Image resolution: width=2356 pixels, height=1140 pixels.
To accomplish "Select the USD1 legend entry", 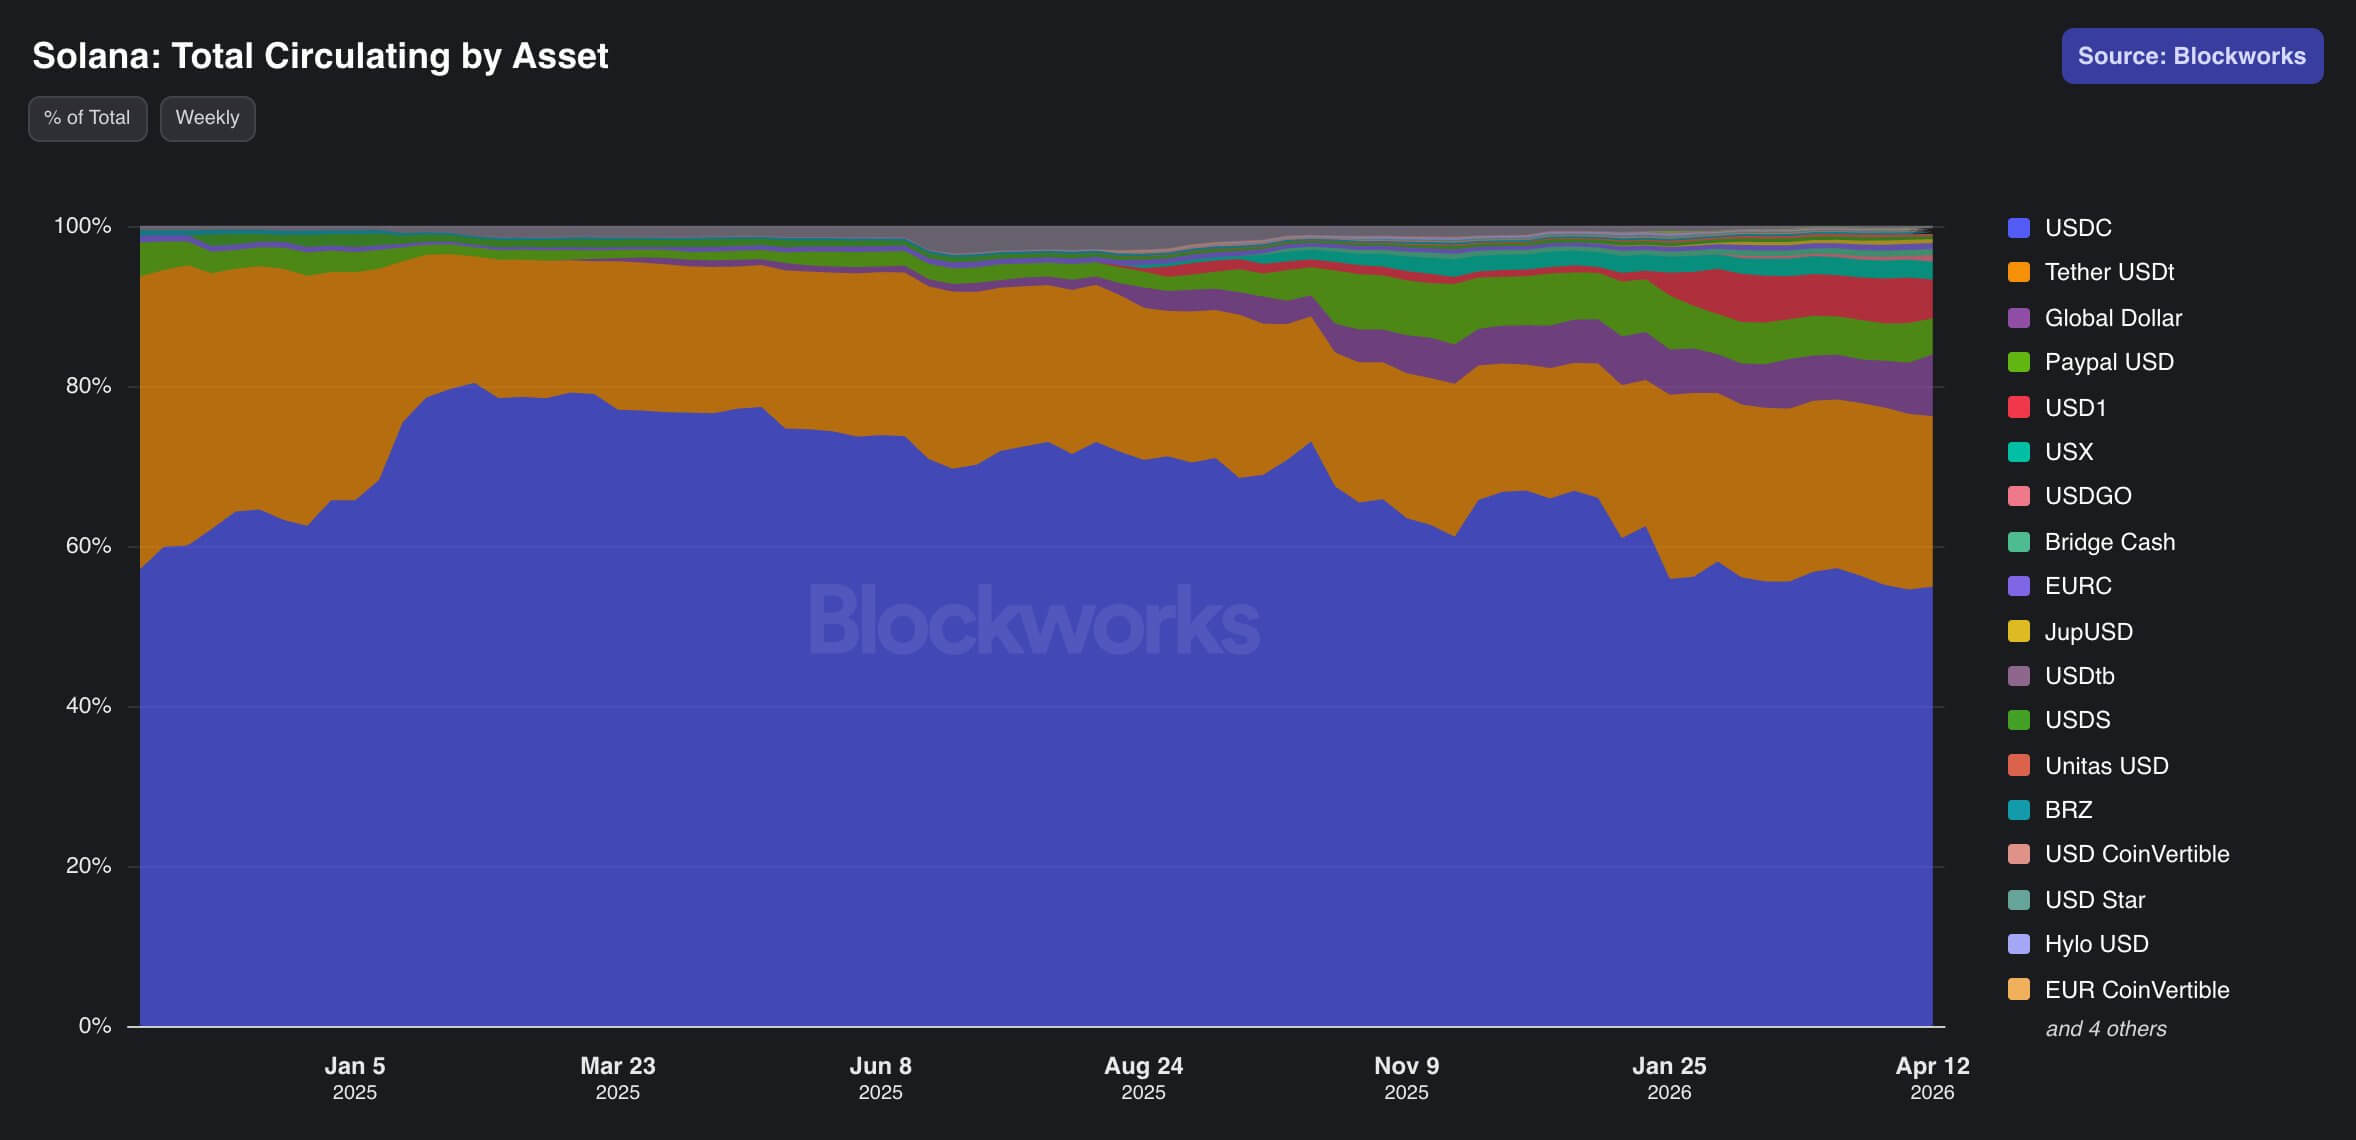I will click(2017, 407).
